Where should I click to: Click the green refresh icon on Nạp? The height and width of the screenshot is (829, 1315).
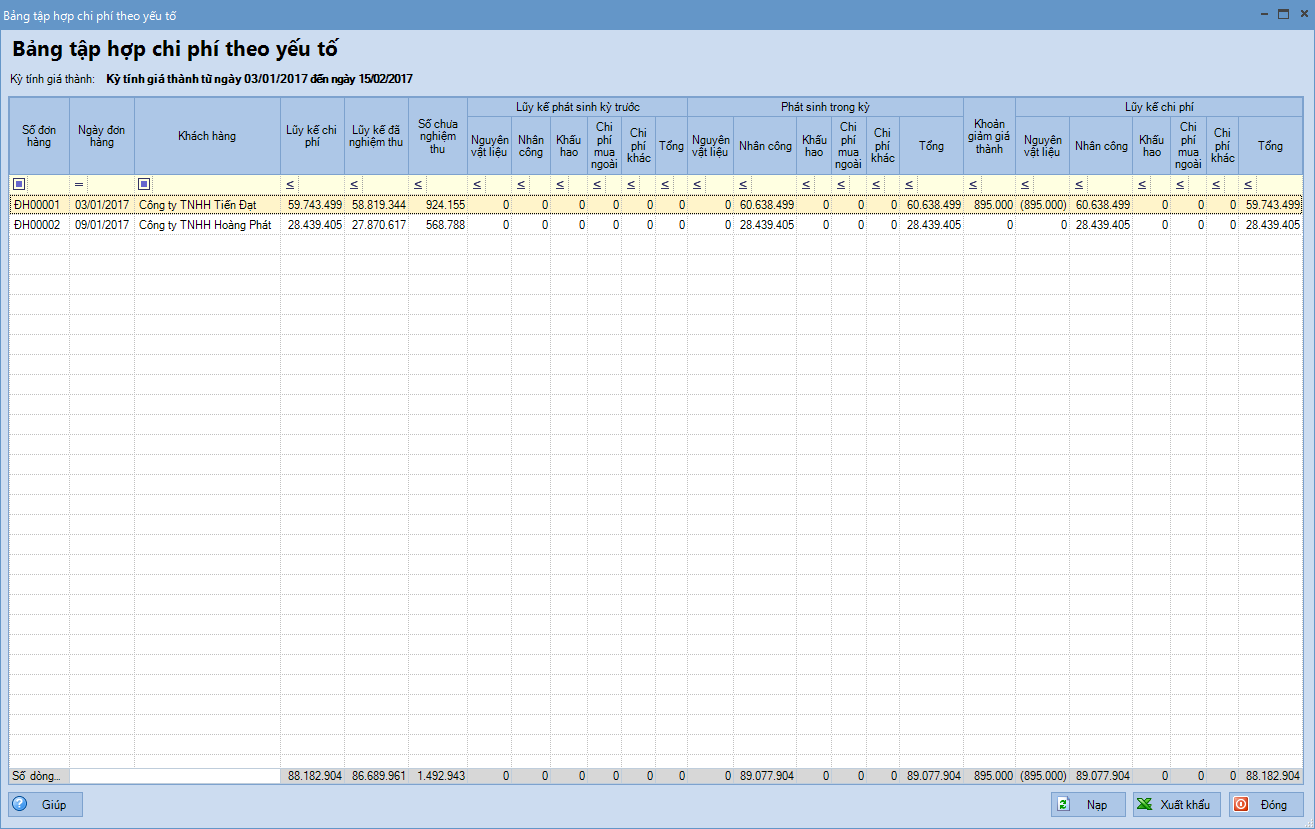[1064, 805]
